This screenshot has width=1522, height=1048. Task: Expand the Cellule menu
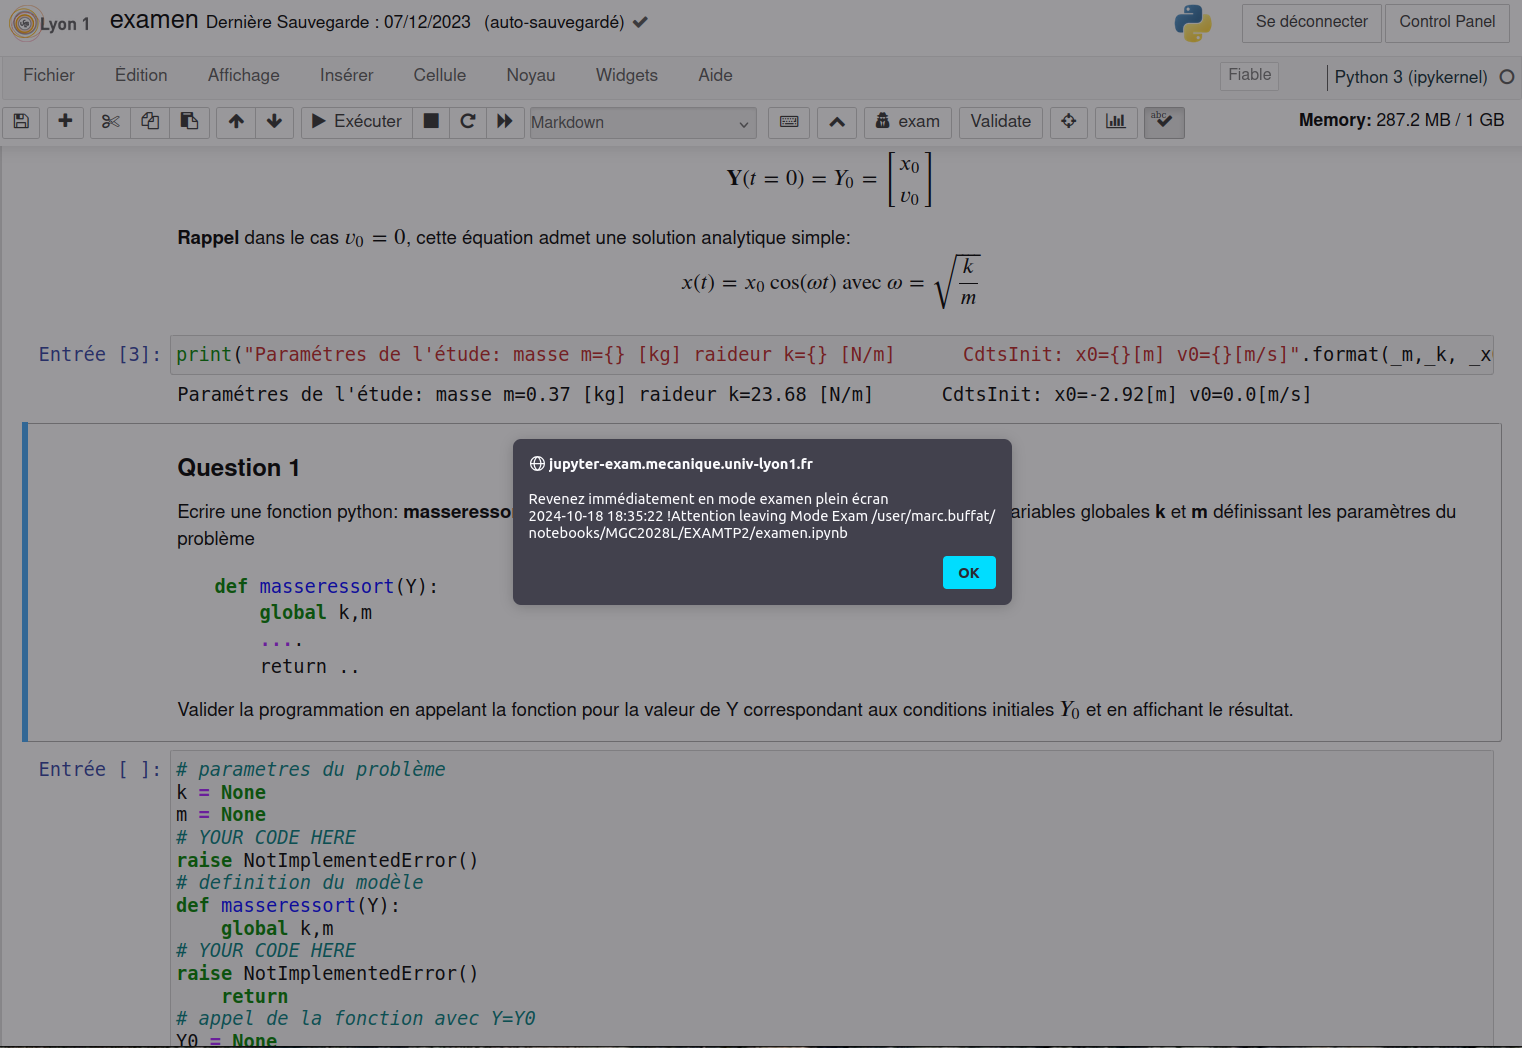(439, 75)
